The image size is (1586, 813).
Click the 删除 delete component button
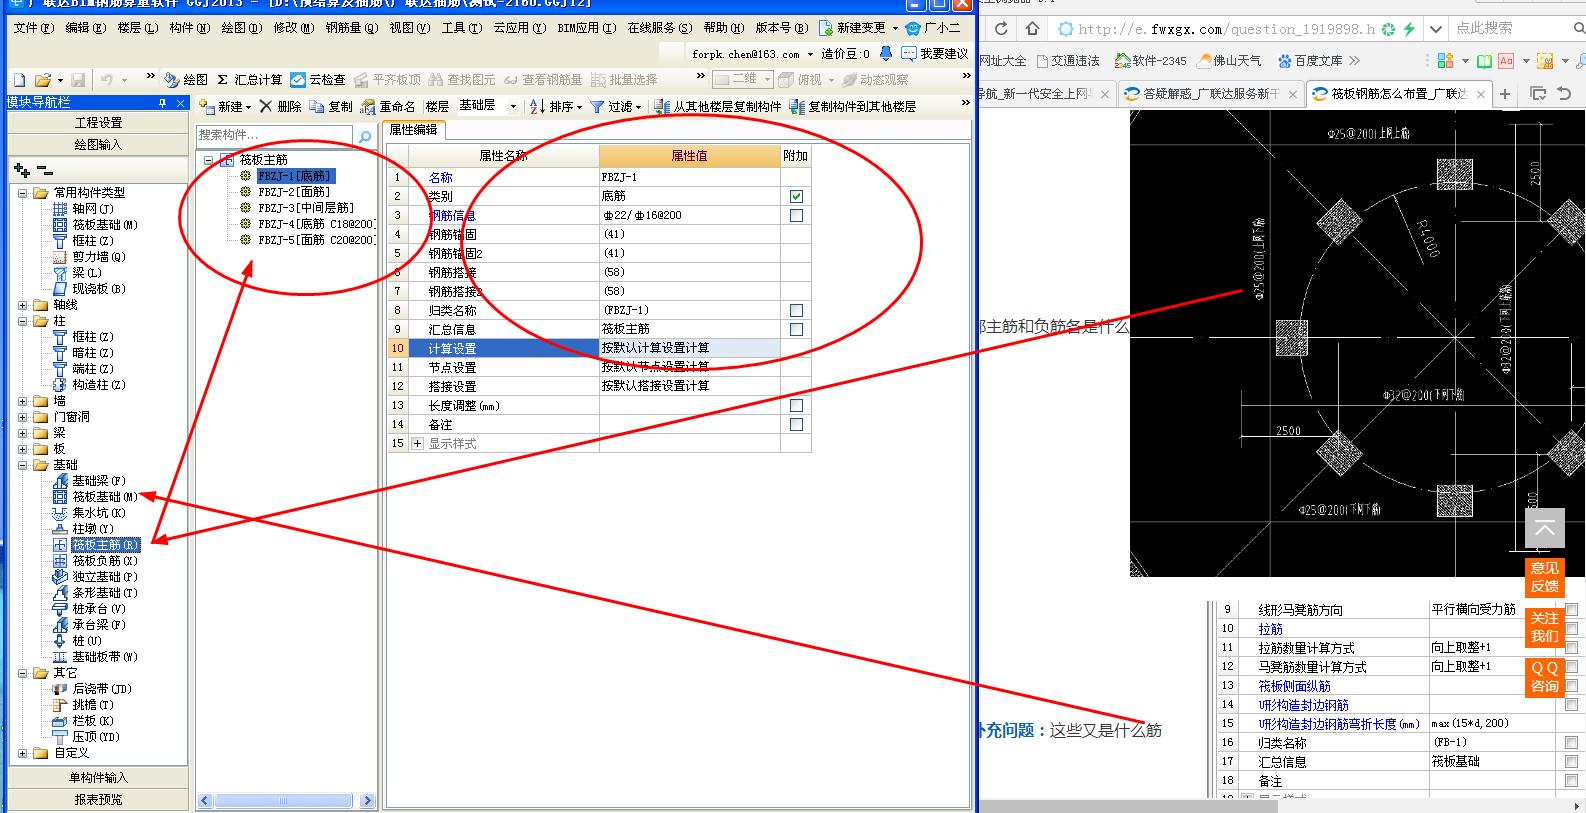point(280,106)
